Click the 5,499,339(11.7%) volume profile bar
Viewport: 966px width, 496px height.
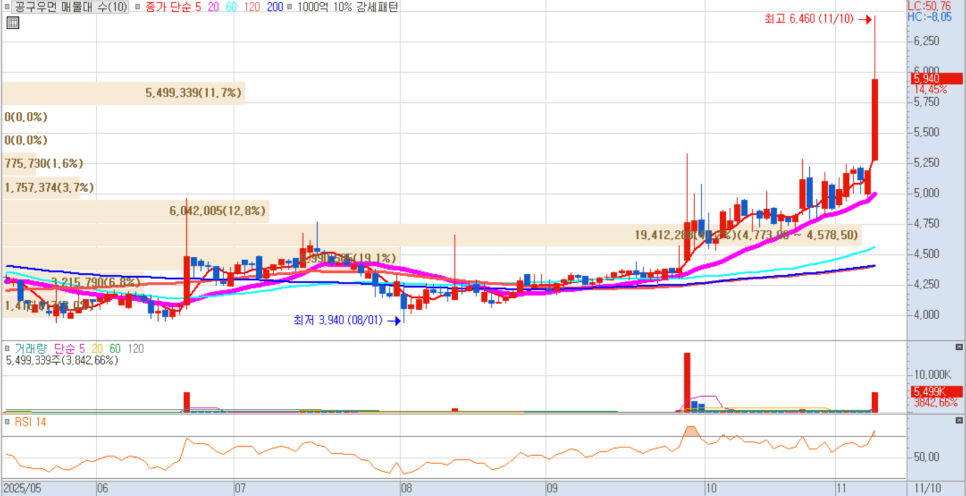tap(123, 93)
